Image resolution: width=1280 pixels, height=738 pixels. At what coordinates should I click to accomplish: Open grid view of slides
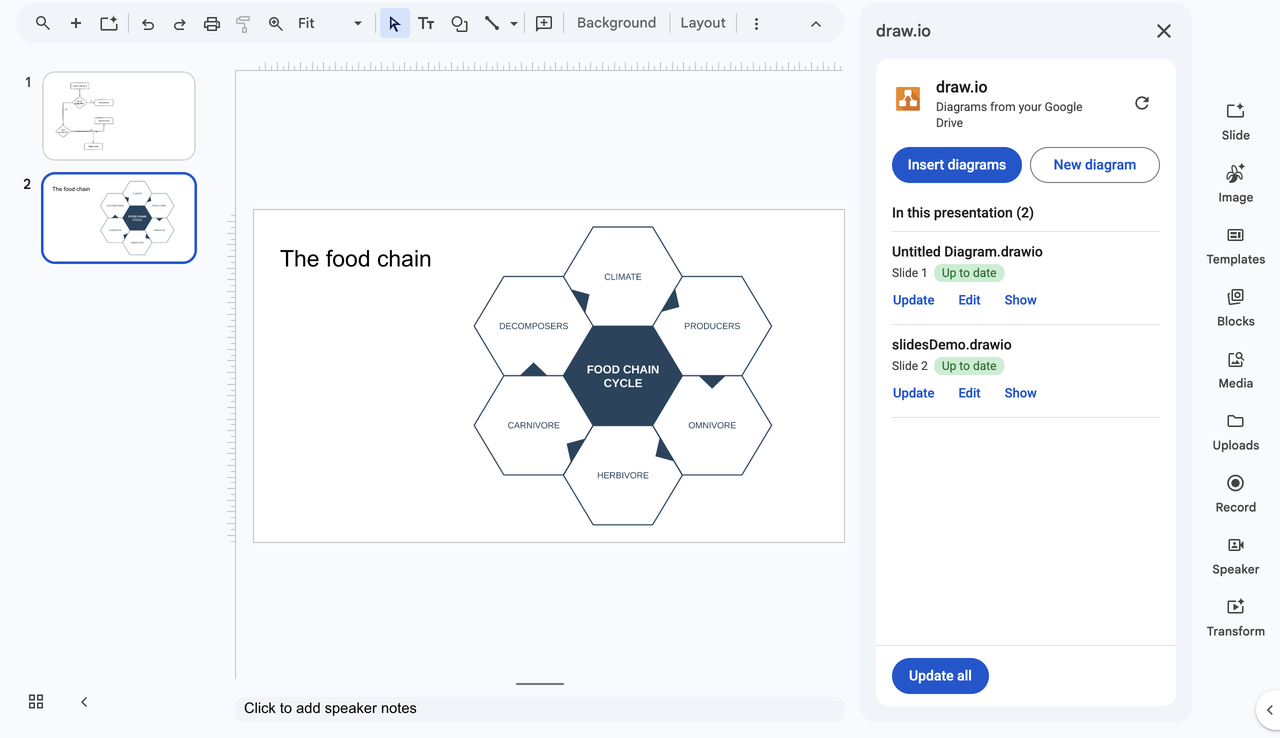point(36,702)
